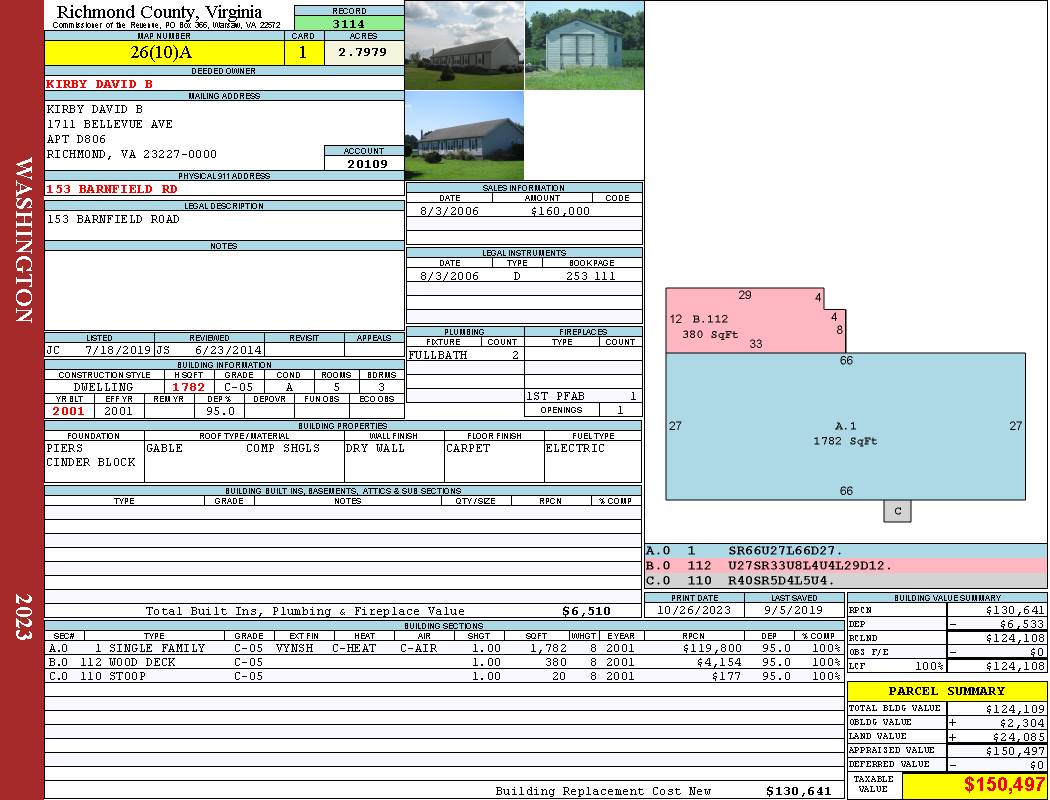The image size is (1050, 800).
Task: Select LAND VALUE $24,085
Action: click(x=1019, y=737)
